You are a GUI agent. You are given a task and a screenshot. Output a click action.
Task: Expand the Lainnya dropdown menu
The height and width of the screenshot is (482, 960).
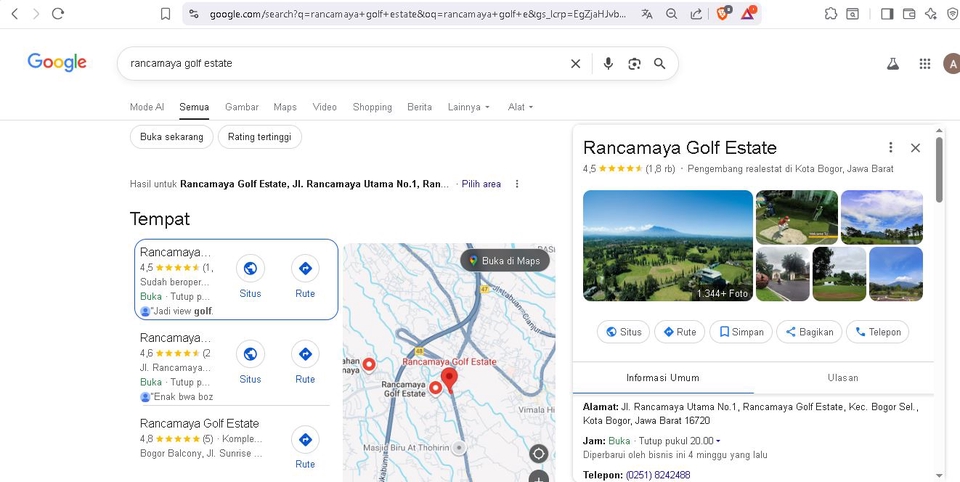point(469,107)
